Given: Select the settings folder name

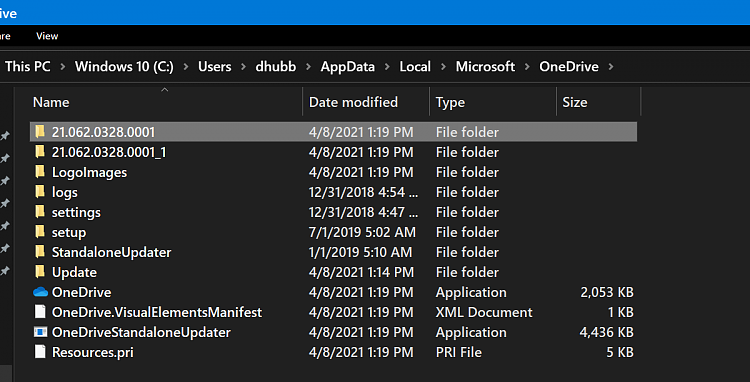Looking at the screenshot, I should [76, 212].
